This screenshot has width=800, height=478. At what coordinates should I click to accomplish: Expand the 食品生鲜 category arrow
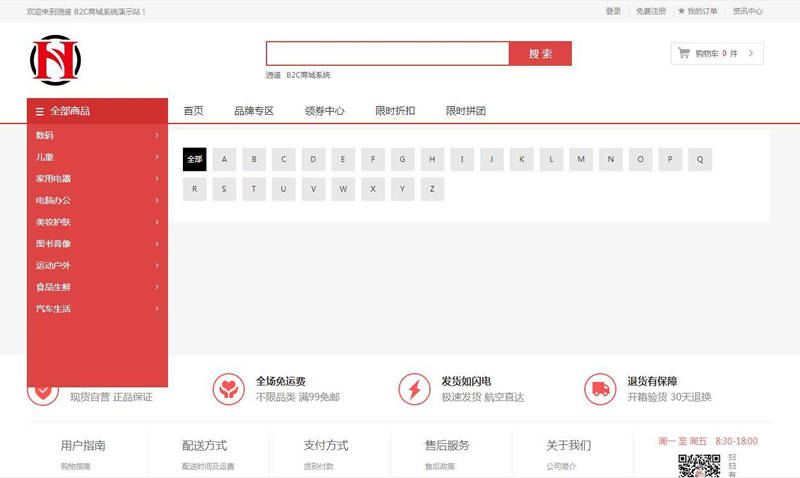(x=157, y=287)
